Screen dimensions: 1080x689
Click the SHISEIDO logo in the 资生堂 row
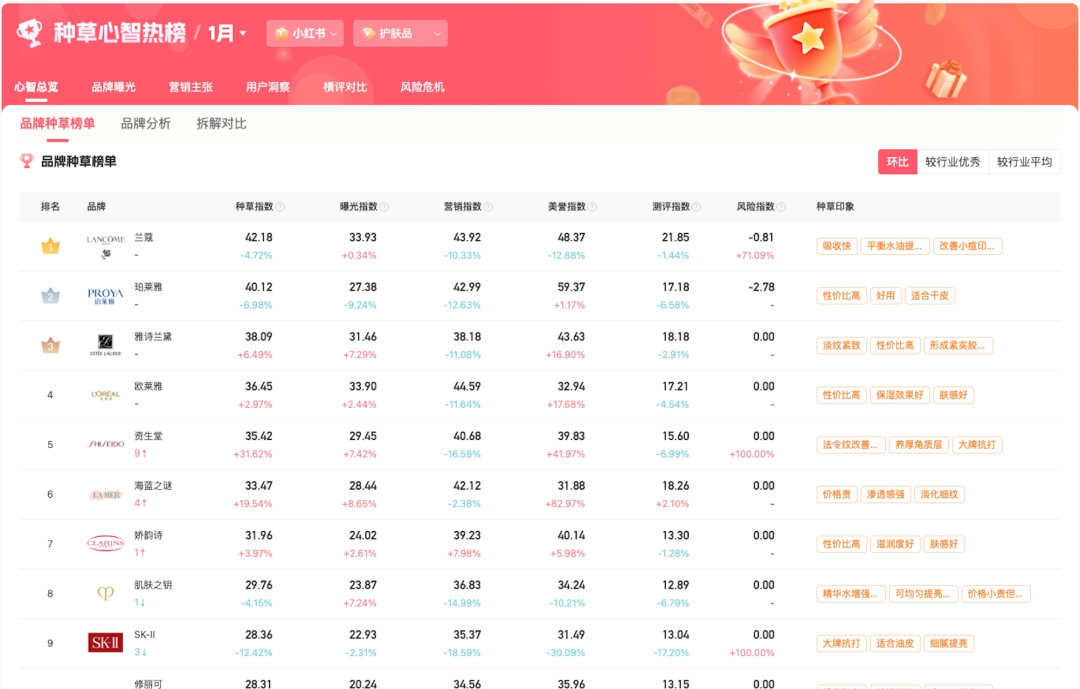tap(106, 443)
